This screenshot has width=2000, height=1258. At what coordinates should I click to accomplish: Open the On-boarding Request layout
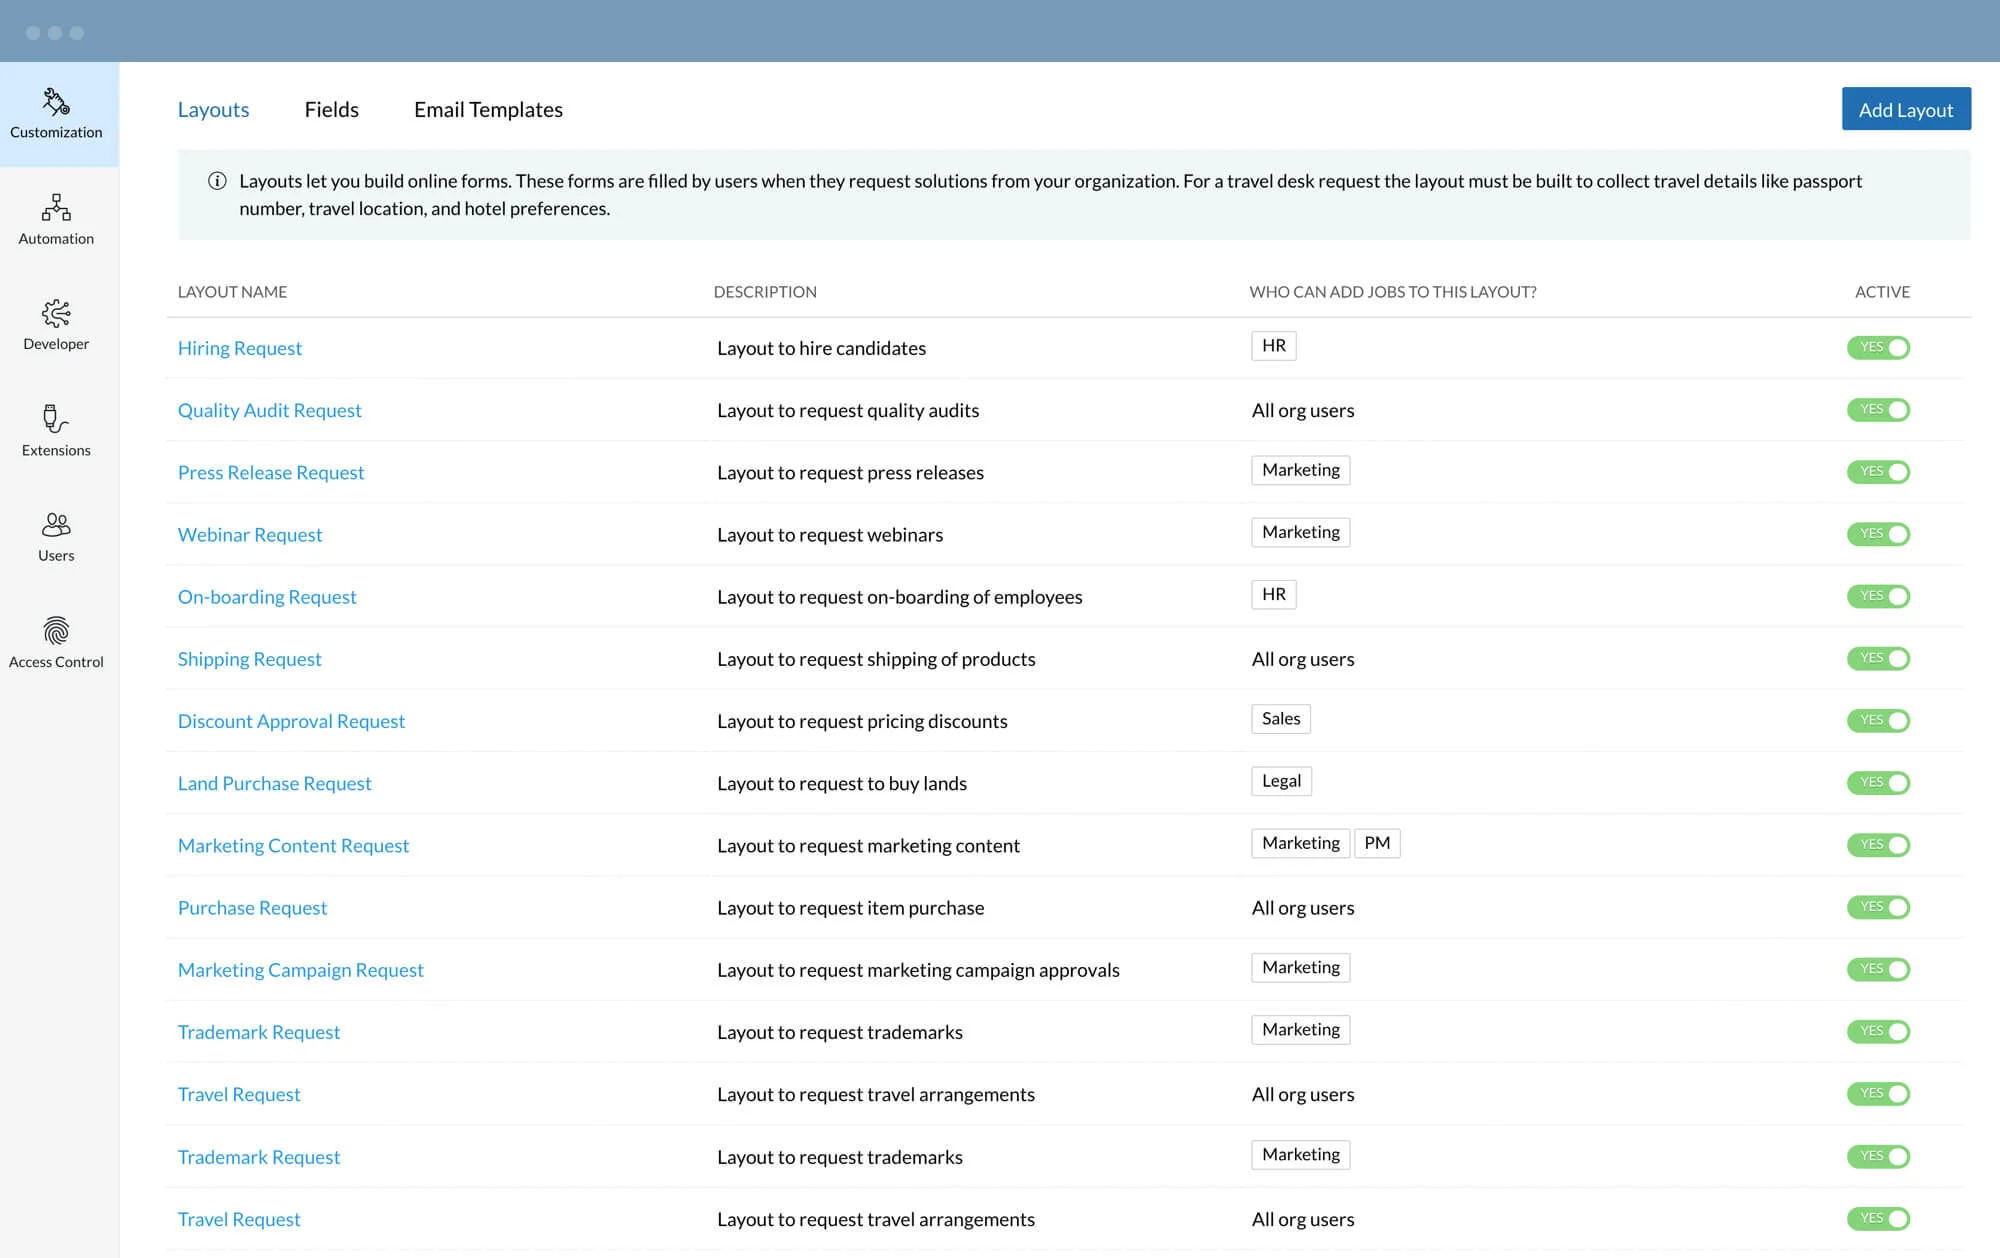click(267, 596)
